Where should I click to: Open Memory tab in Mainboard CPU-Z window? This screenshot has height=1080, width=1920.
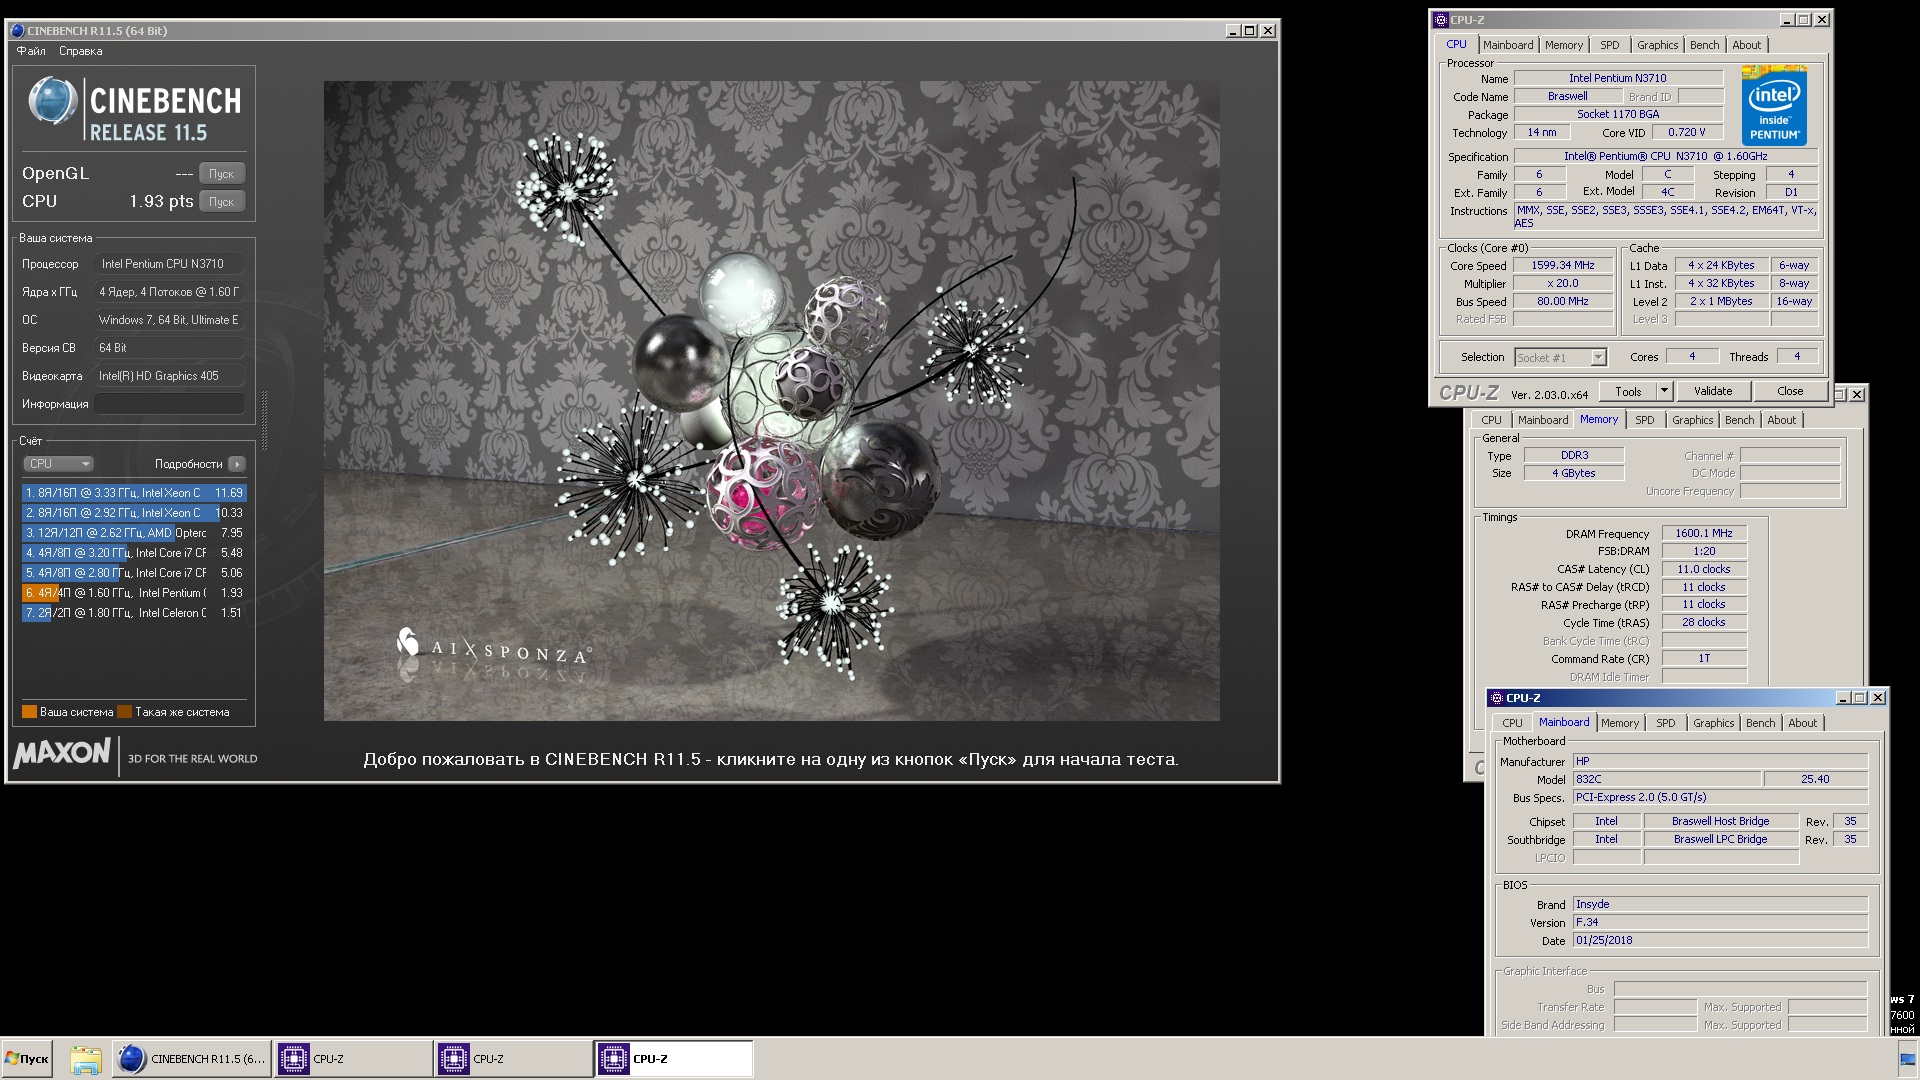tap(1620, 724)
